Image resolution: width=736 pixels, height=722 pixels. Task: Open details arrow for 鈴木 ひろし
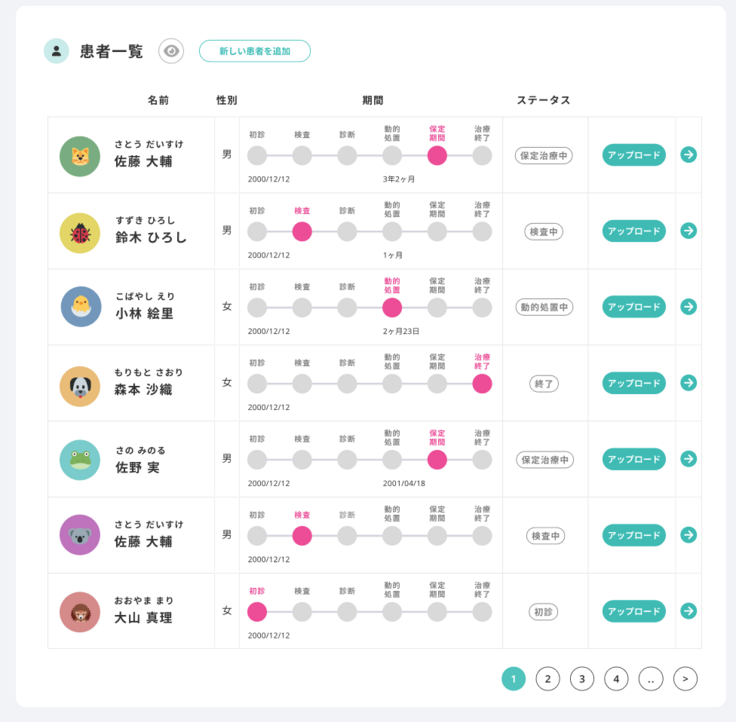[688, 231]
